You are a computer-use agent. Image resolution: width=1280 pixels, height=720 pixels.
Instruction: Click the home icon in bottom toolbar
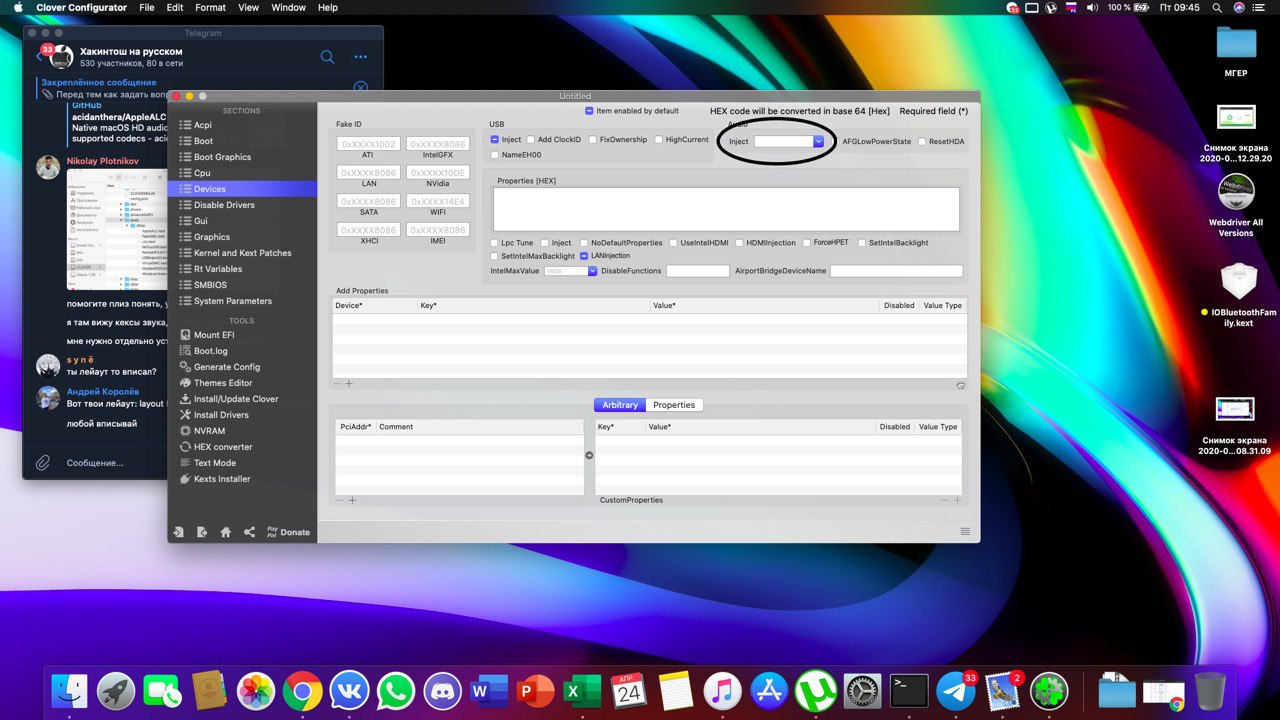pyautogui.click(x=226, y=532)
